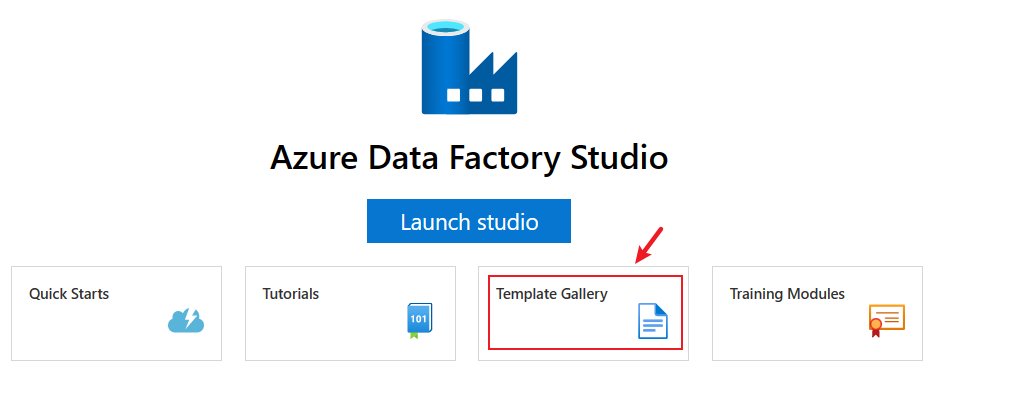This screenshot has height=401, width=1020.
Task: Click the Azure Data Factory Studio heading
Action: [469, 158]
